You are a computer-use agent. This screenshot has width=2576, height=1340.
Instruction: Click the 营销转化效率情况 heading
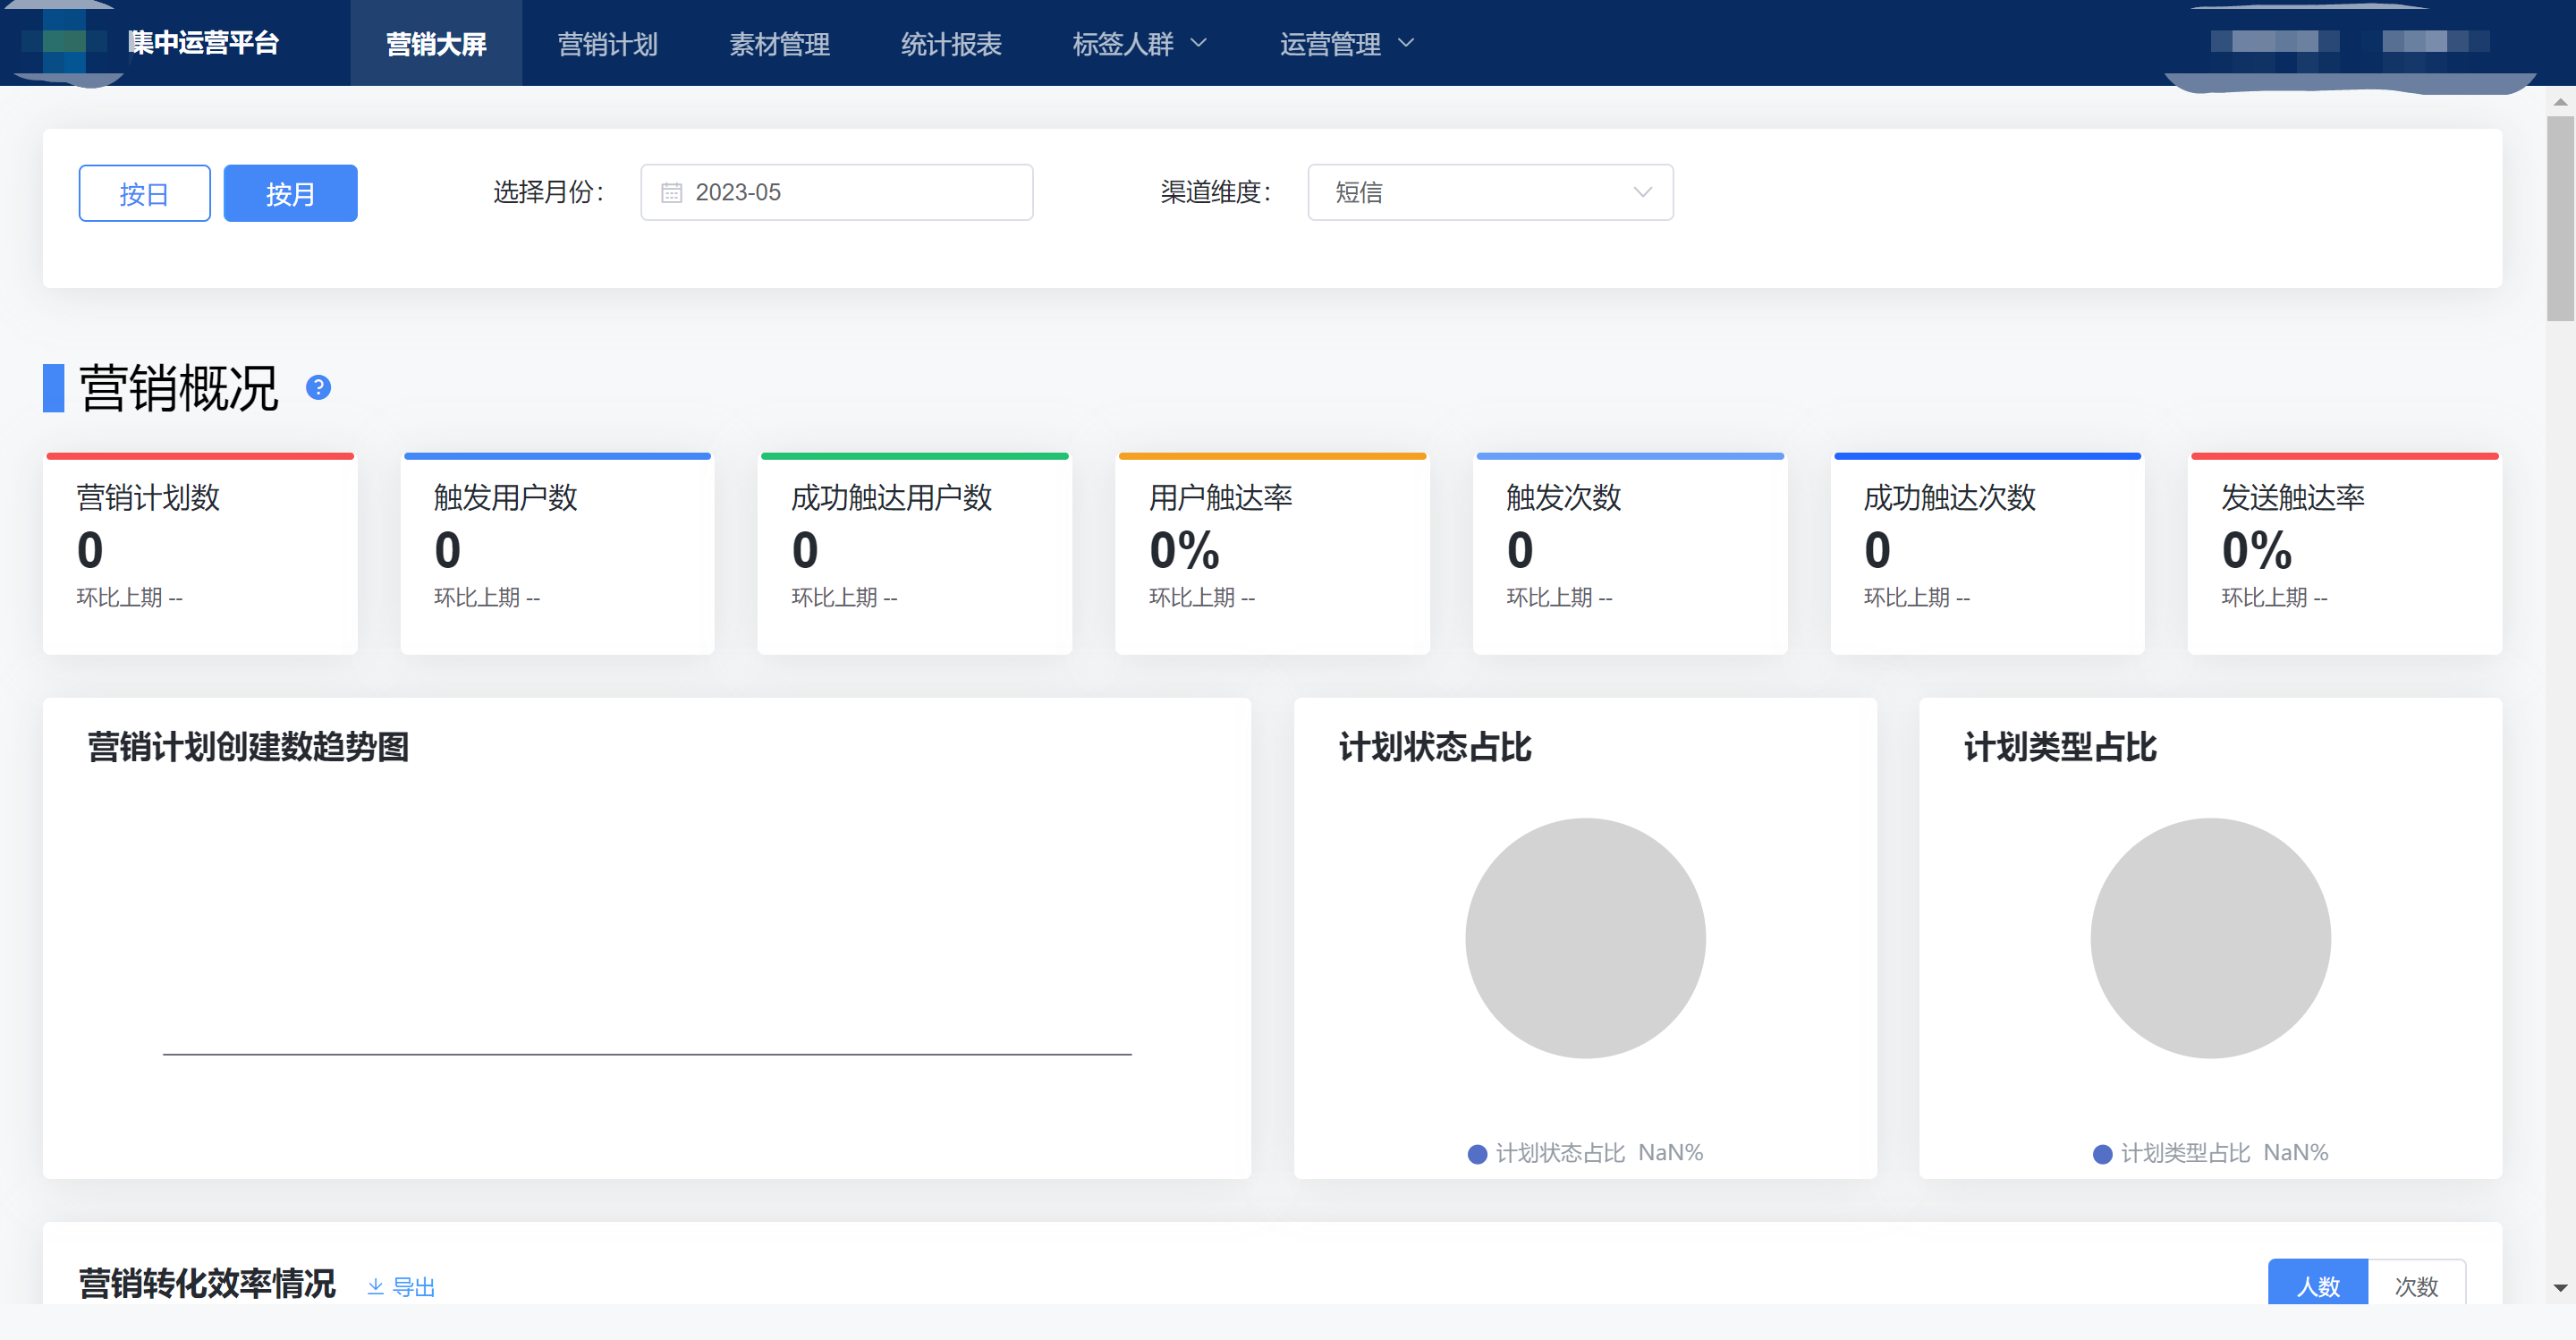[x=207, y=1283]
